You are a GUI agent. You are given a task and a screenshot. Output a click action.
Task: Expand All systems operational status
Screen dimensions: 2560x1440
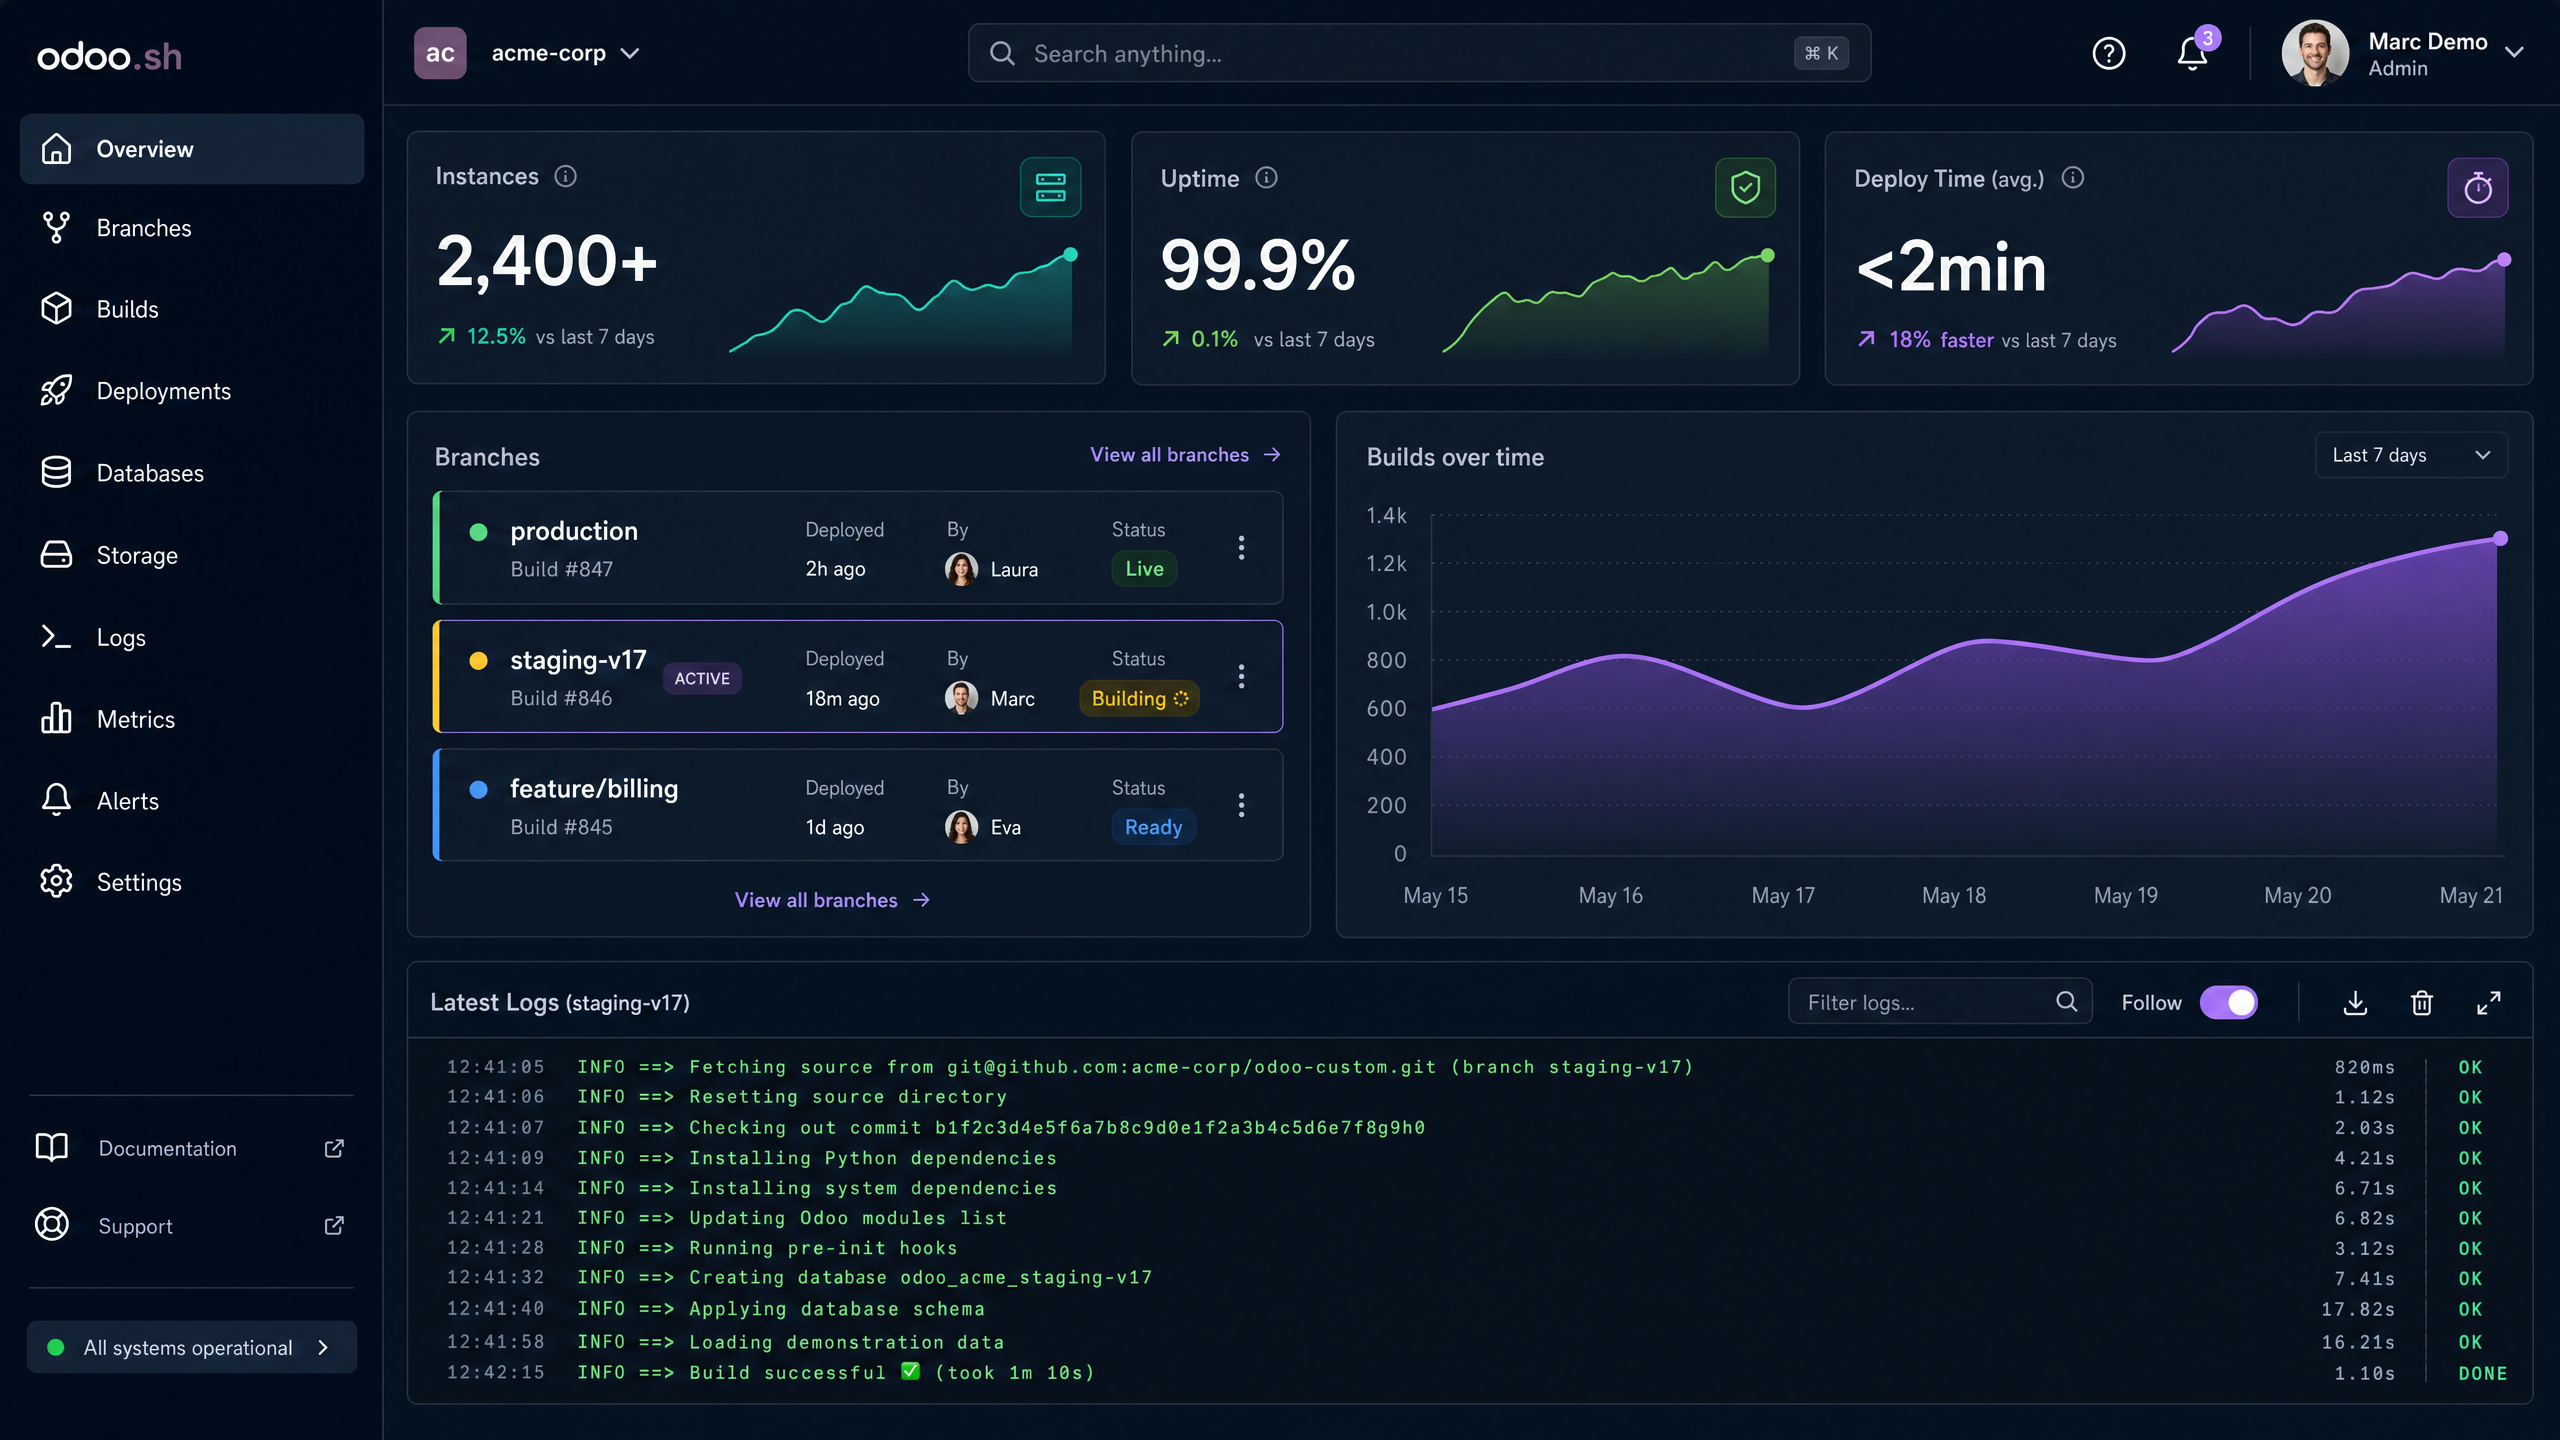[192, 1347]
